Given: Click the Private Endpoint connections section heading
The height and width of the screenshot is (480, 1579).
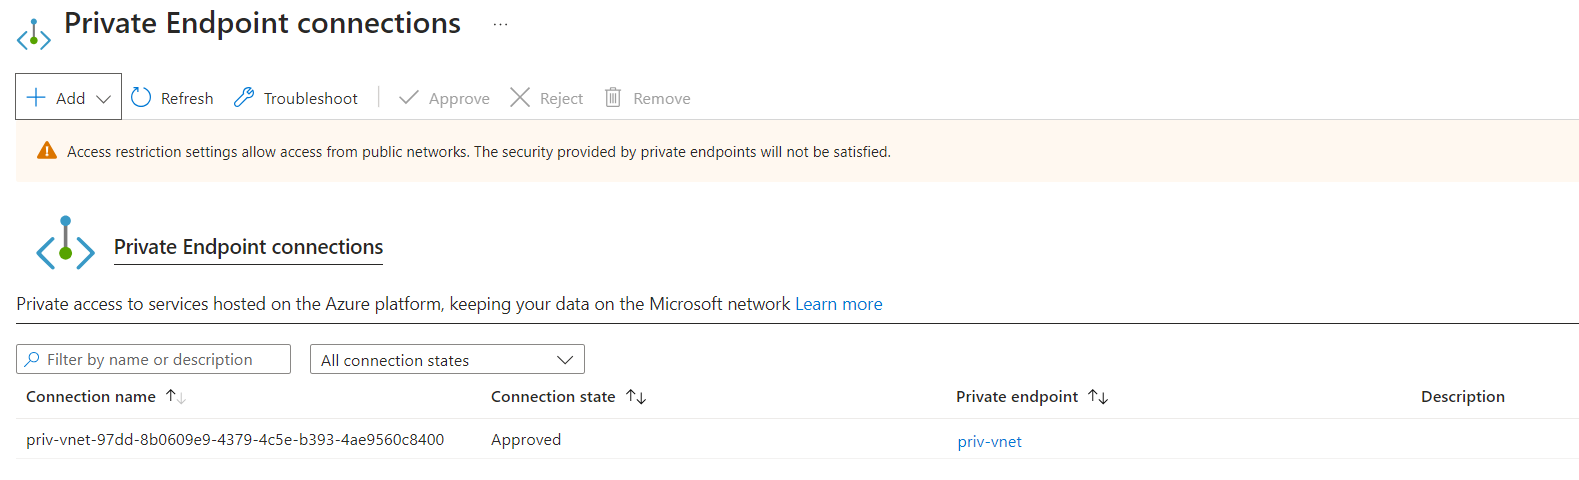Looking at the screenshot, I should tap(248, 247).
